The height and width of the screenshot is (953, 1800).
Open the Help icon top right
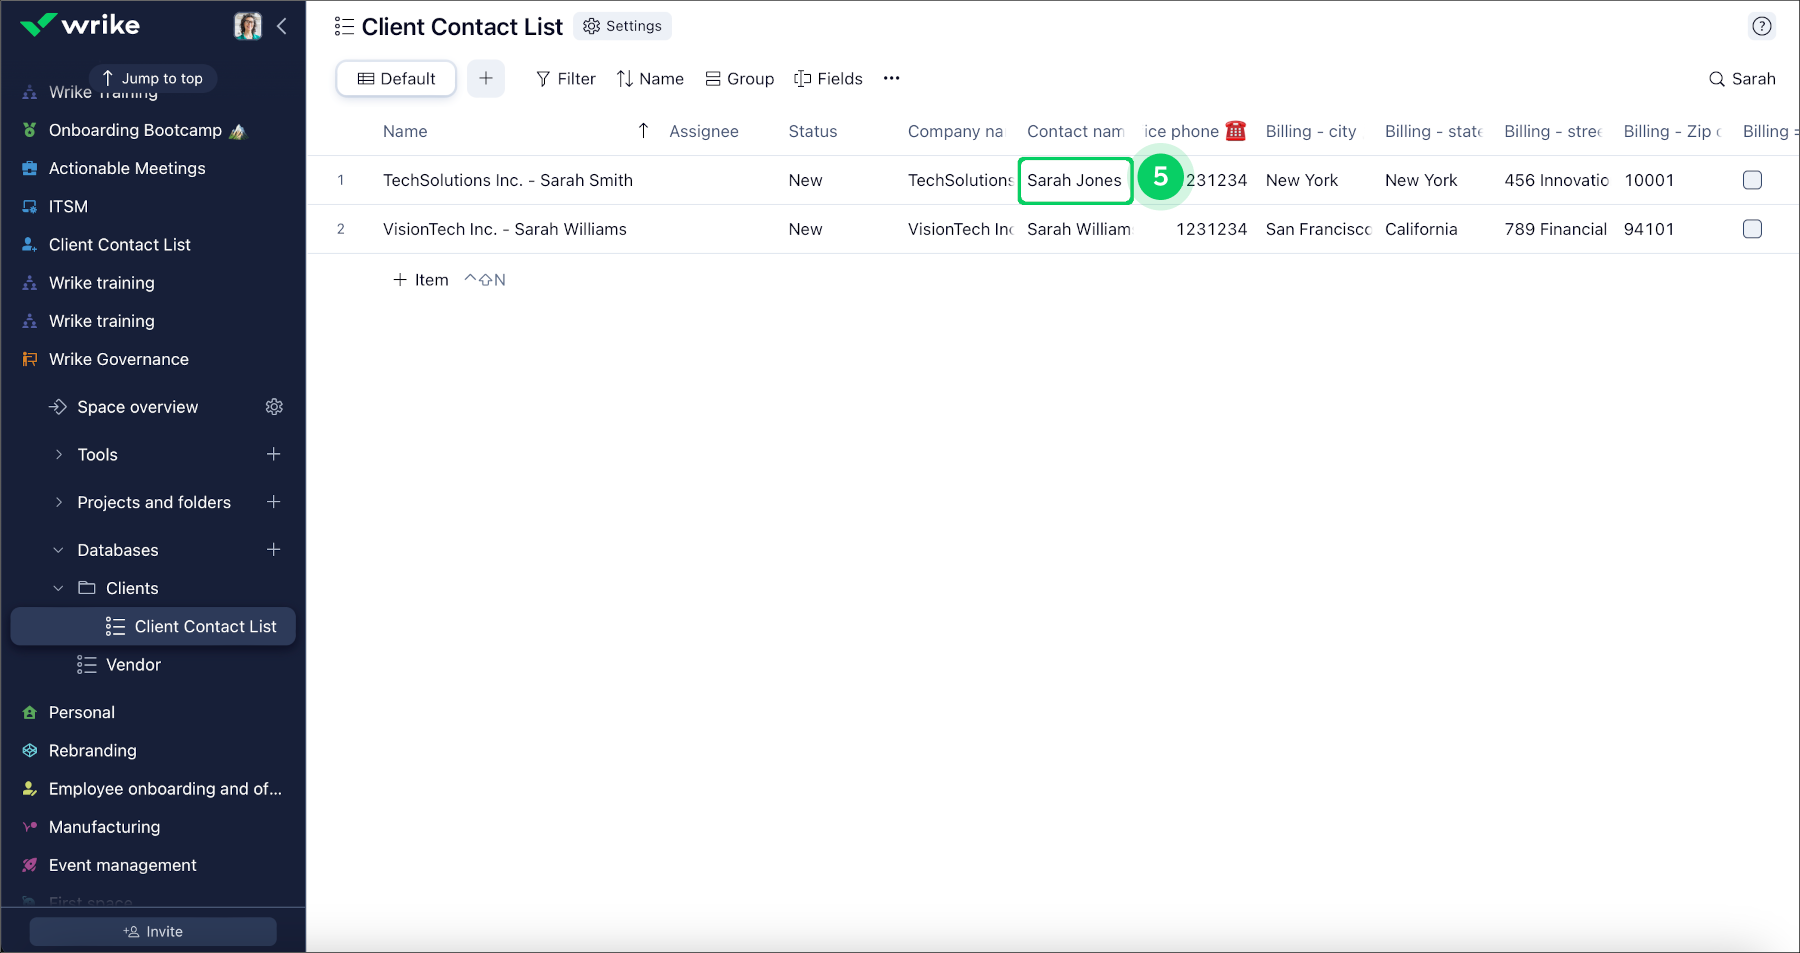point(1762,26)
